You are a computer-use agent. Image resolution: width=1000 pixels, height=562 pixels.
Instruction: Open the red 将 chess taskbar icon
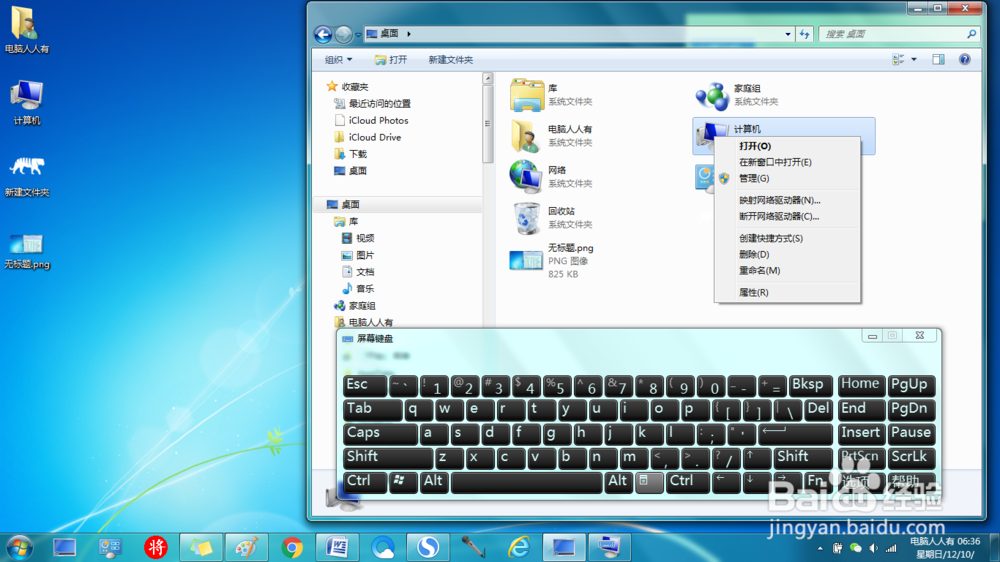point(156,547)
